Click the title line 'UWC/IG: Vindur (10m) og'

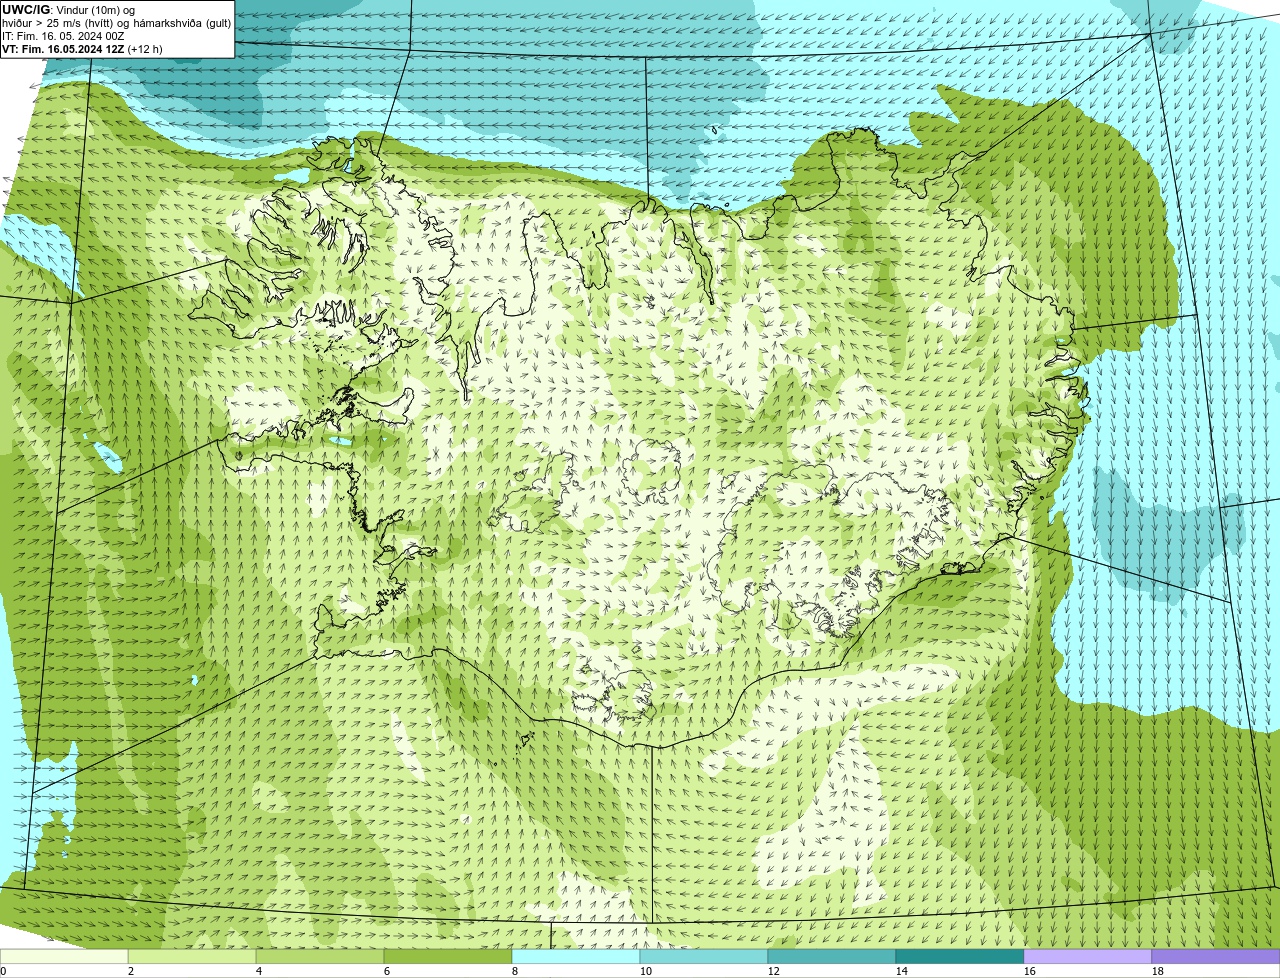(69, 9)
